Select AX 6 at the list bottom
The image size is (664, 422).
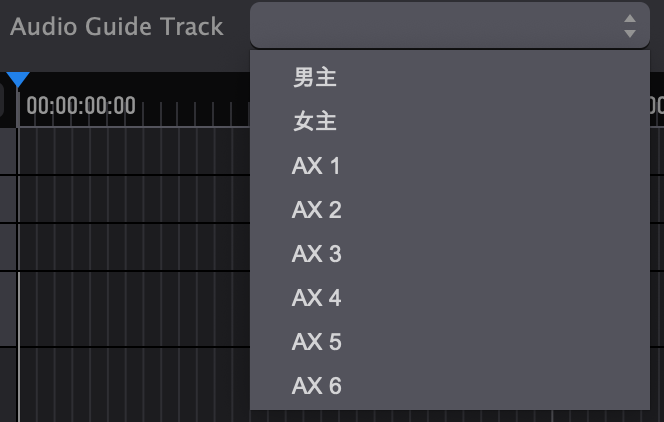coord(450,386)
